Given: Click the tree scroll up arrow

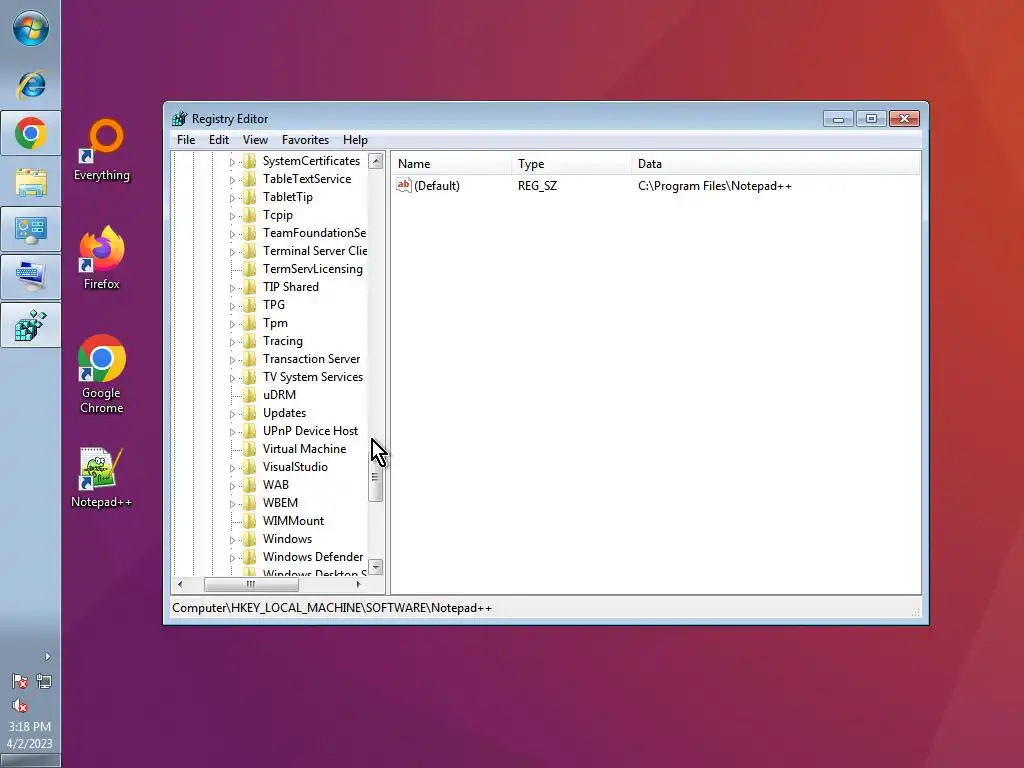Looking at the screenshot, I should pos(376,161).
